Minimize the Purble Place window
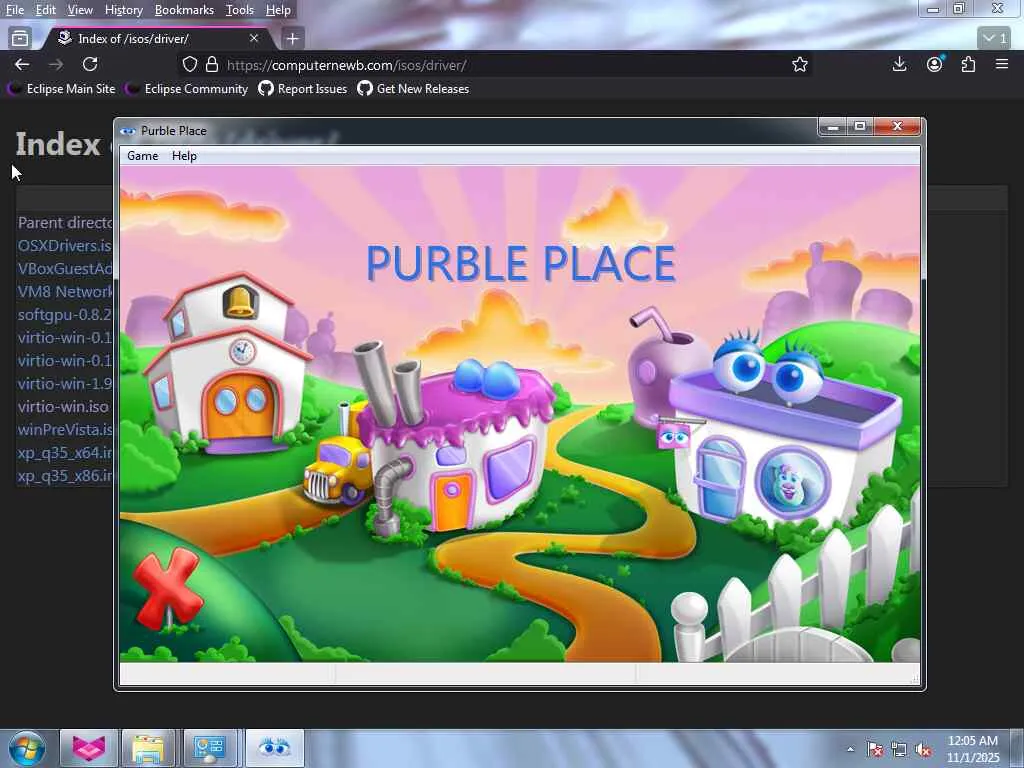This screenshot has width=1024, height=768. pos(833,127)
